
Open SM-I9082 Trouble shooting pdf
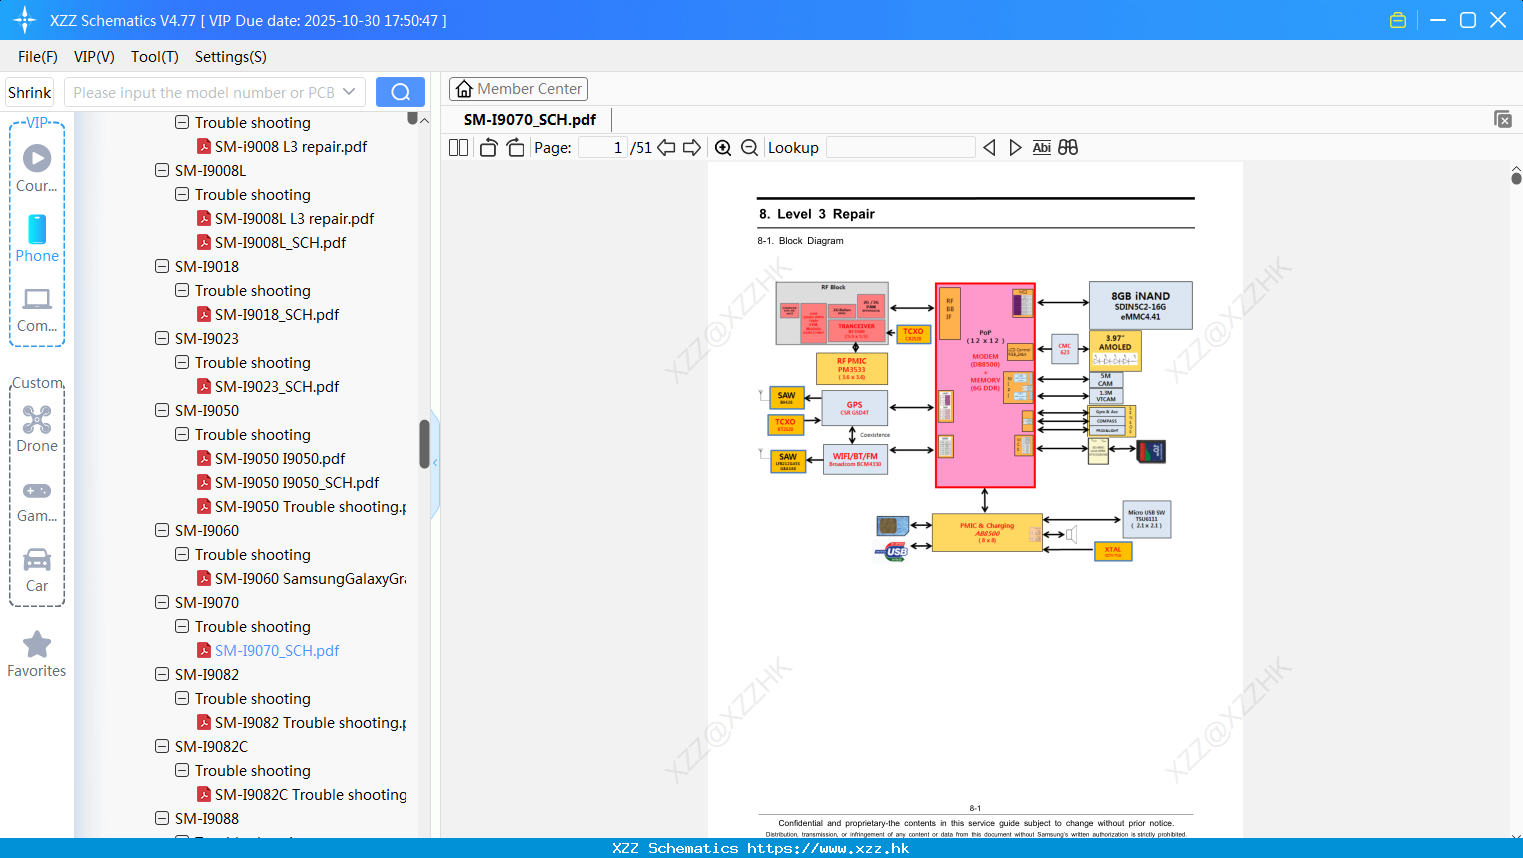point(310,722)
